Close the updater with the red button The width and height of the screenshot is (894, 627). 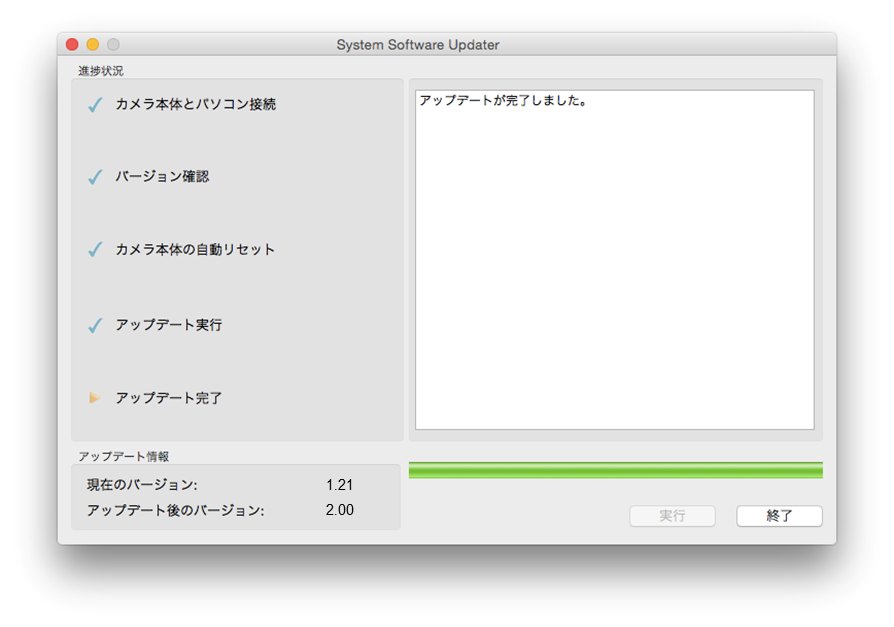click(72, 44)
